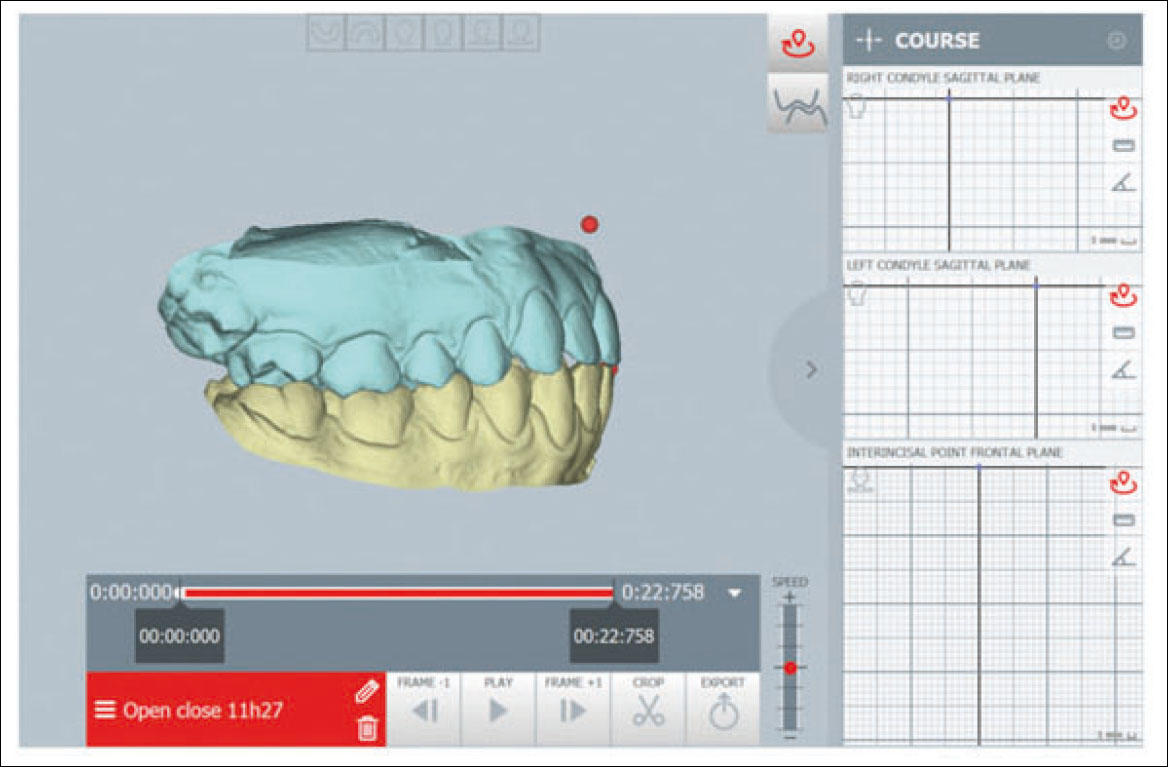Click the 0:00:000 start time label
Image resolution: width=1168 pixels, height=767 pixels.
pos(131,593)
